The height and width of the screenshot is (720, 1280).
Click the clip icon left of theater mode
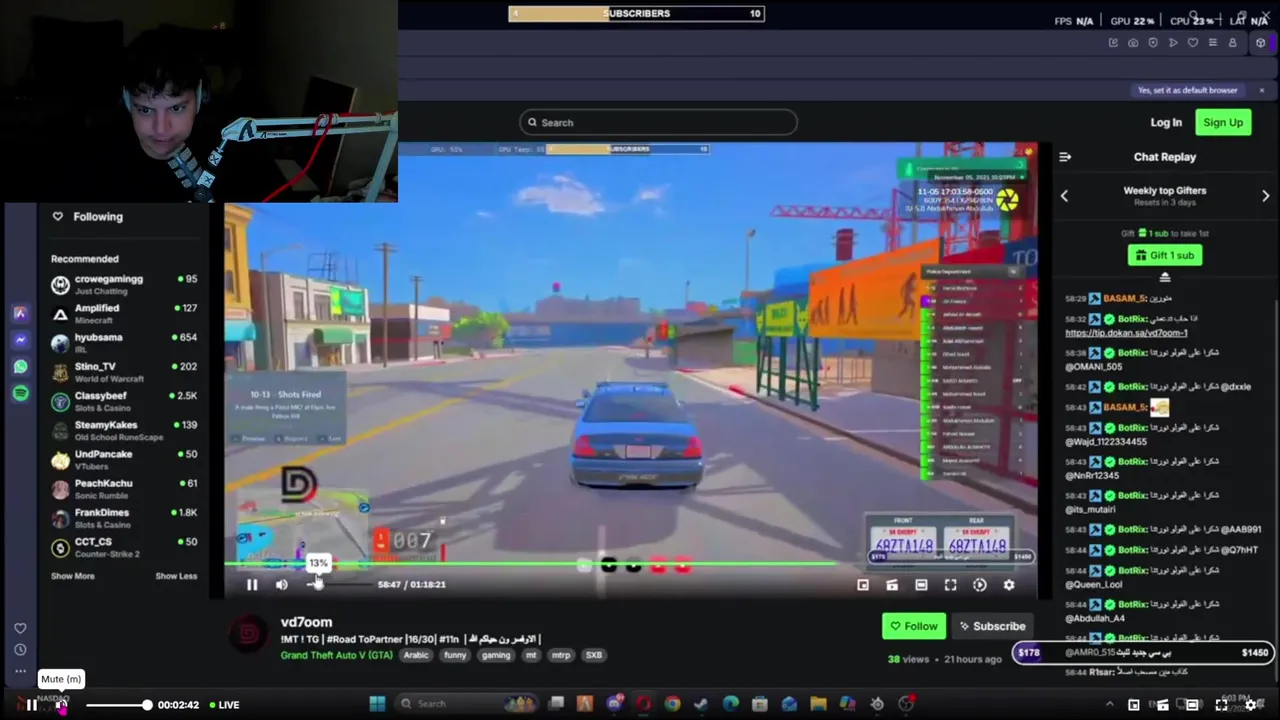892,585
